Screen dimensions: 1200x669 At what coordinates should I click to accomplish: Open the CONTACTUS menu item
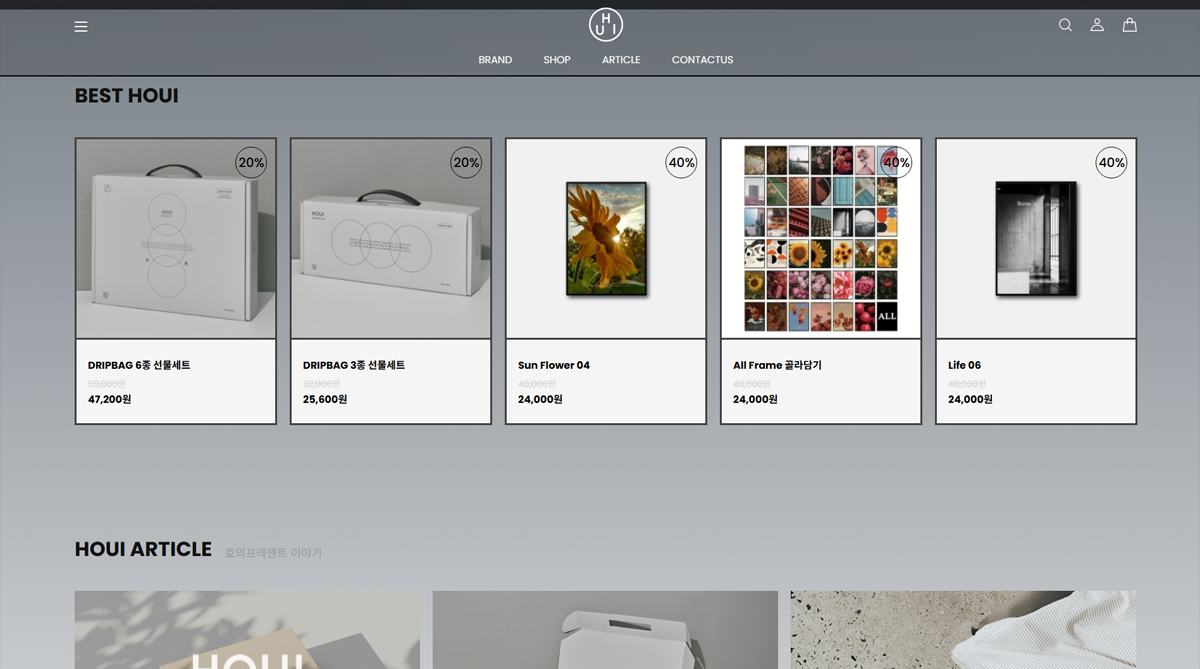[x=702, y=60]
